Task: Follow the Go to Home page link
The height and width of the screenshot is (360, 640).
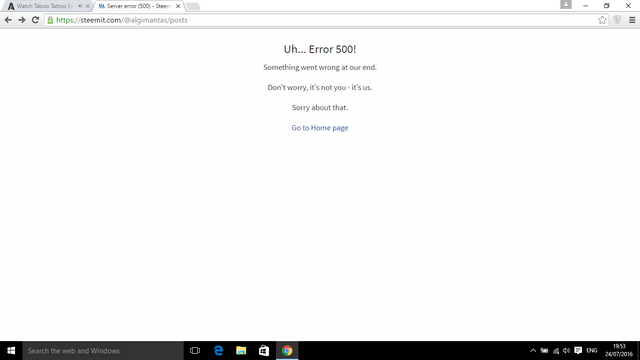Action: coord(320,128)
